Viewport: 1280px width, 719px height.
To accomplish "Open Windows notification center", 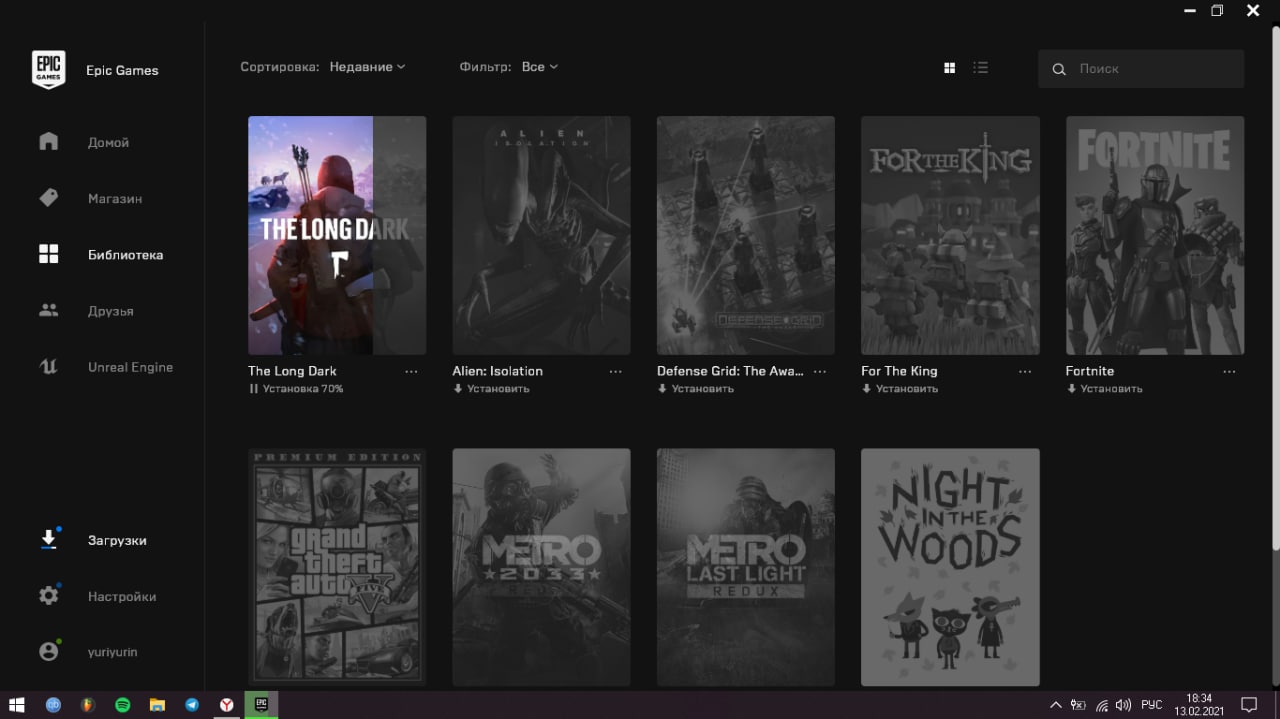I will point(1249,705).
